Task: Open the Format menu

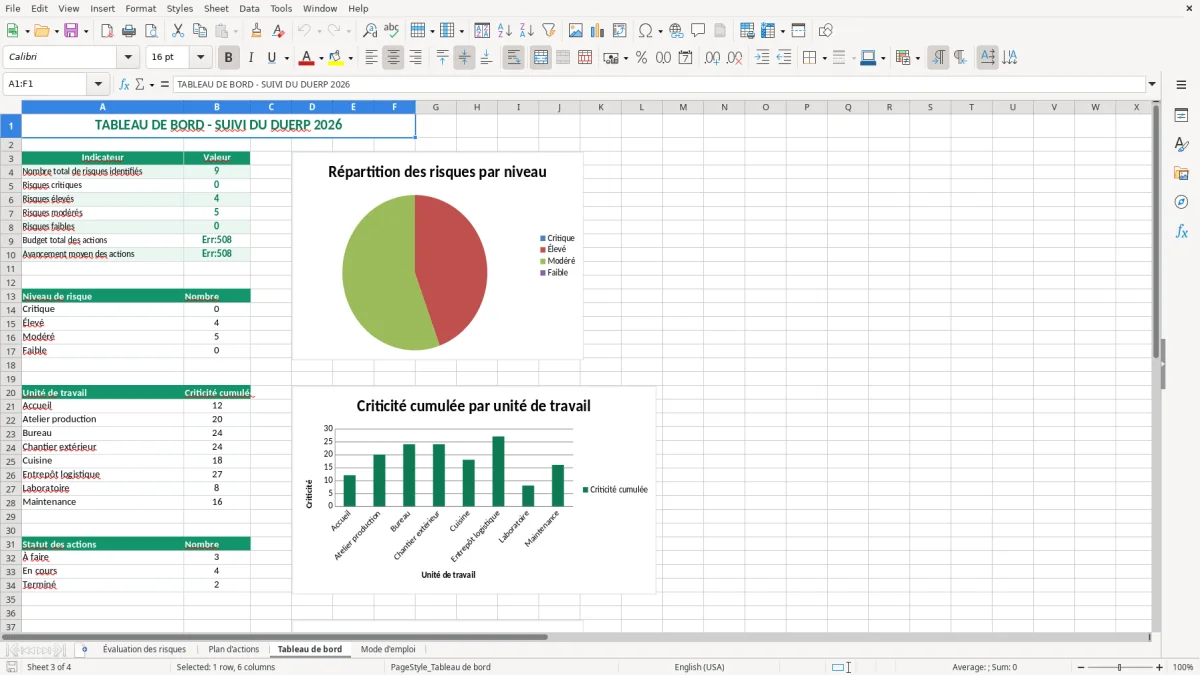Action: pyautogui.click(x=140, y=8)
